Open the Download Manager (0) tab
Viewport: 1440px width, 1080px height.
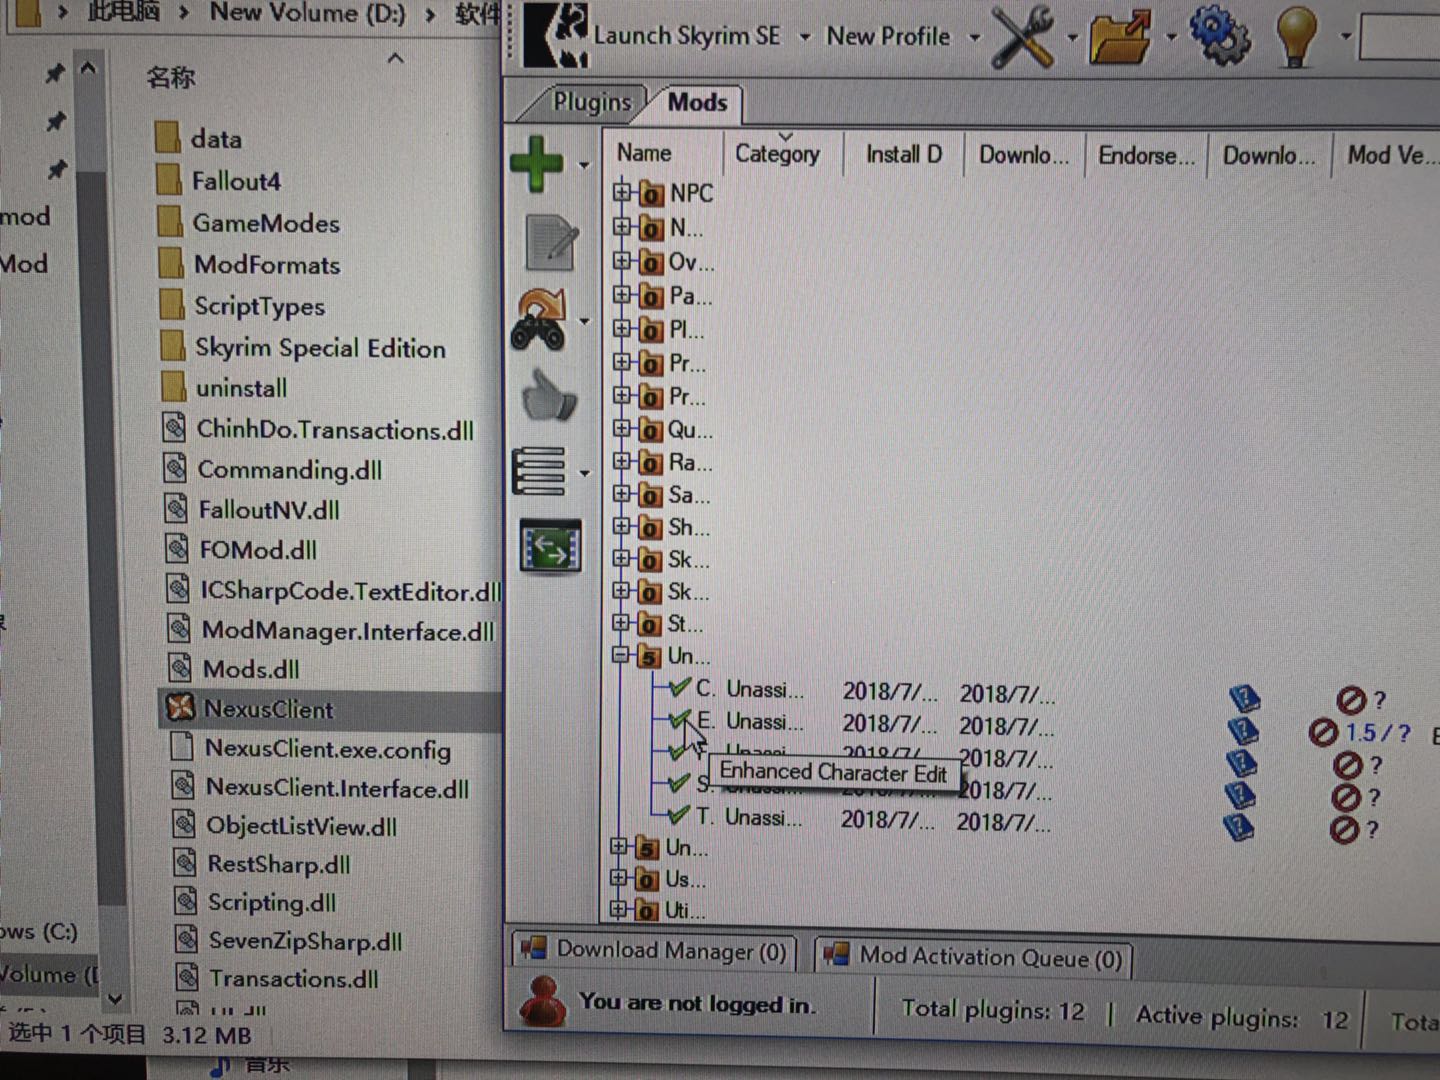tap(655, 950)
